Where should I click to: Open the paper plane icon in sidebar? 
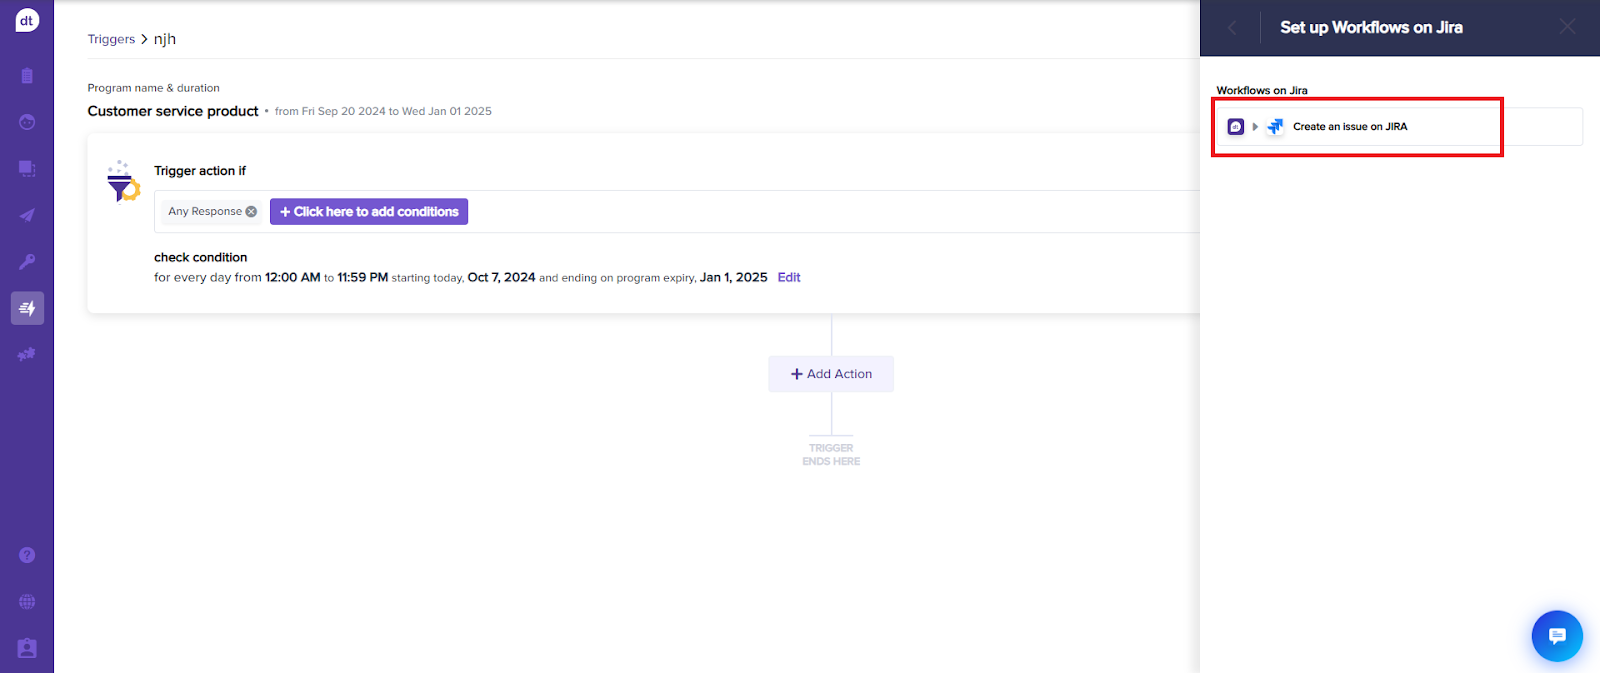click(27, 215)
